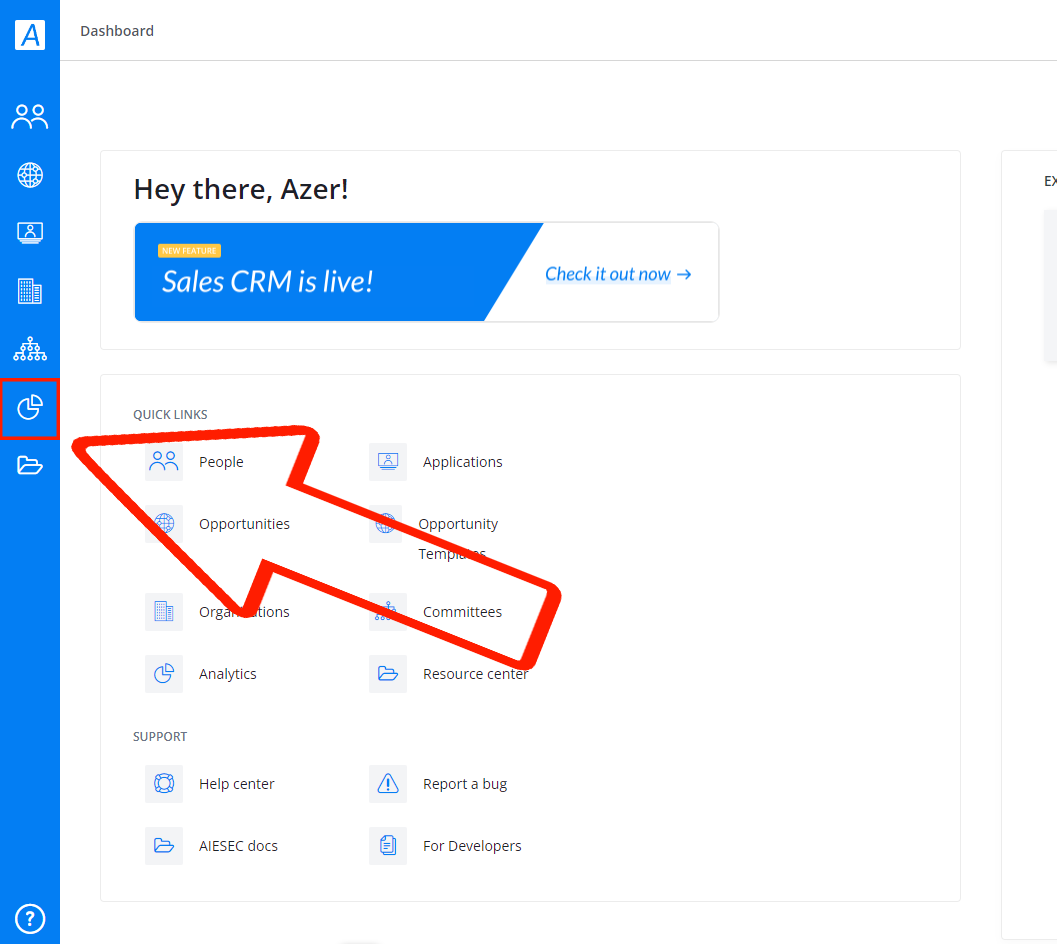Open the Applications quick link text
Screen dimensions: 1057x944
coord(462,462)
